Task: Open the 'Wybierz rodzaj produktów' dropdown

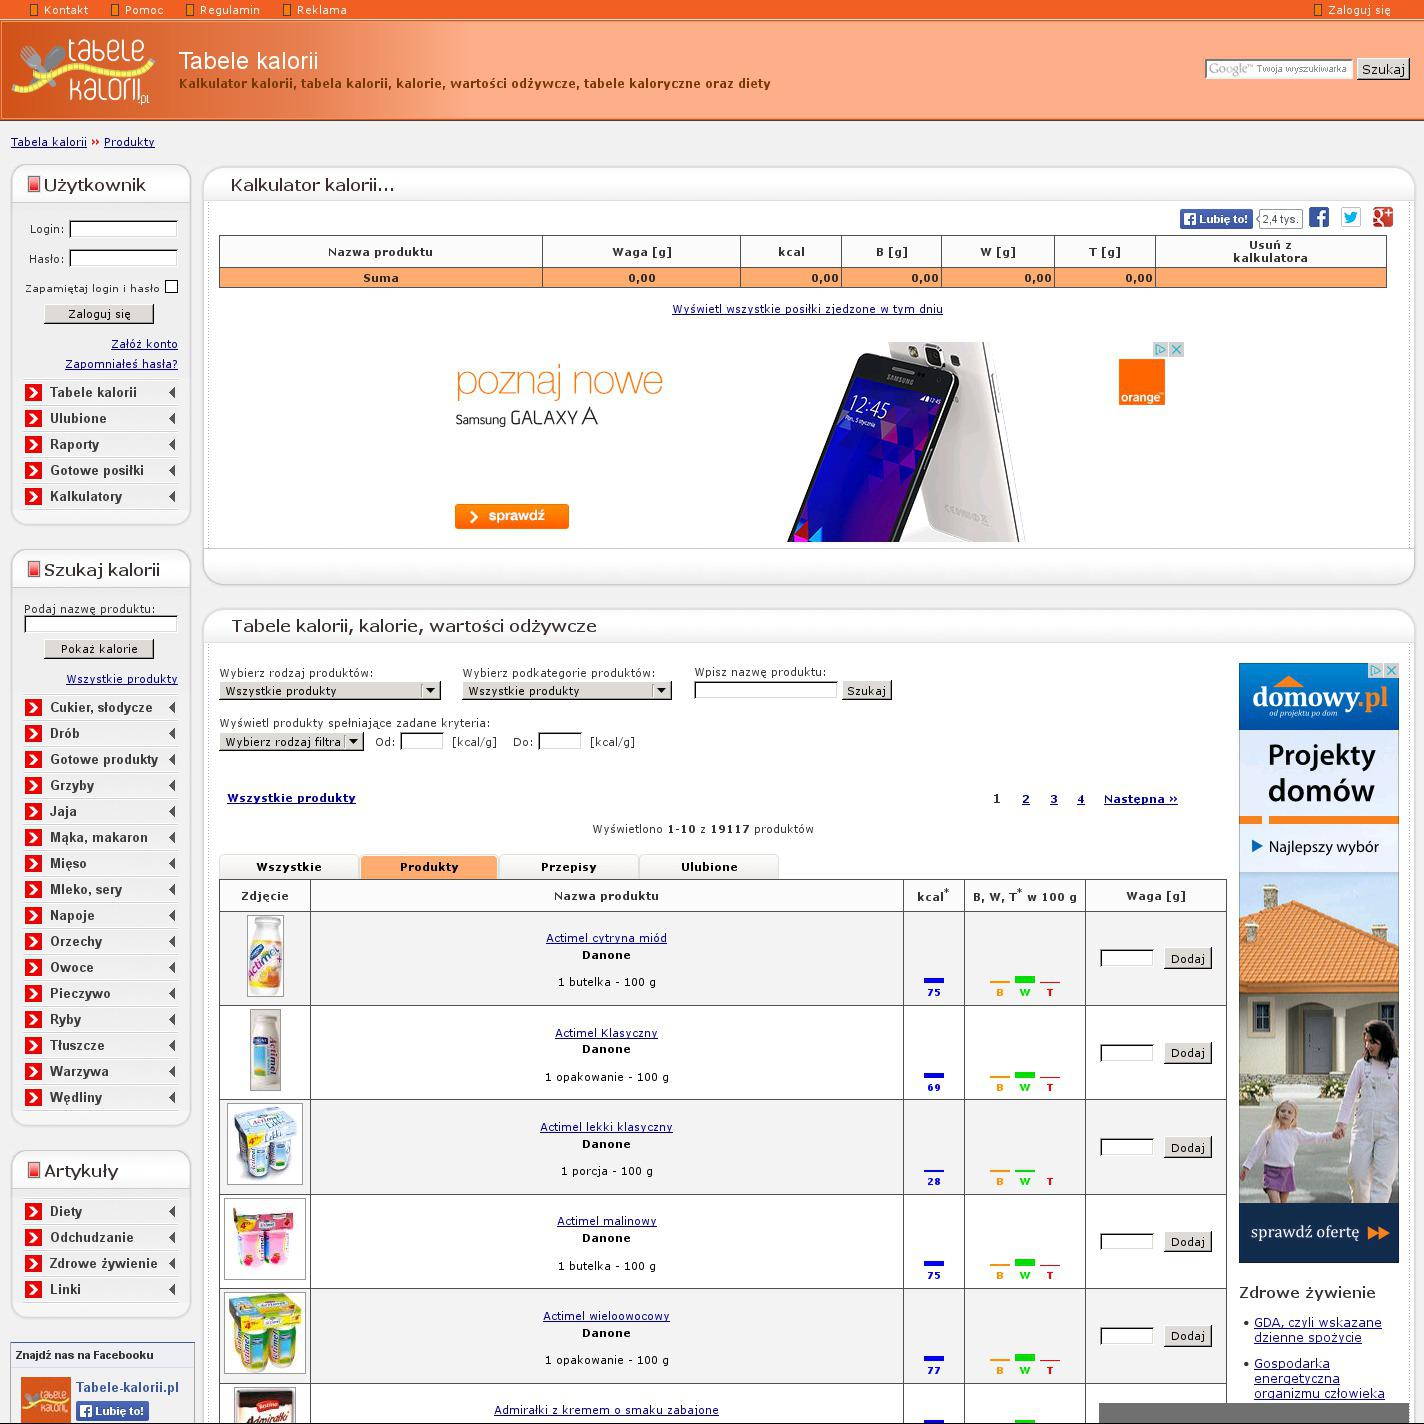Action: click(x=330, y=691)
